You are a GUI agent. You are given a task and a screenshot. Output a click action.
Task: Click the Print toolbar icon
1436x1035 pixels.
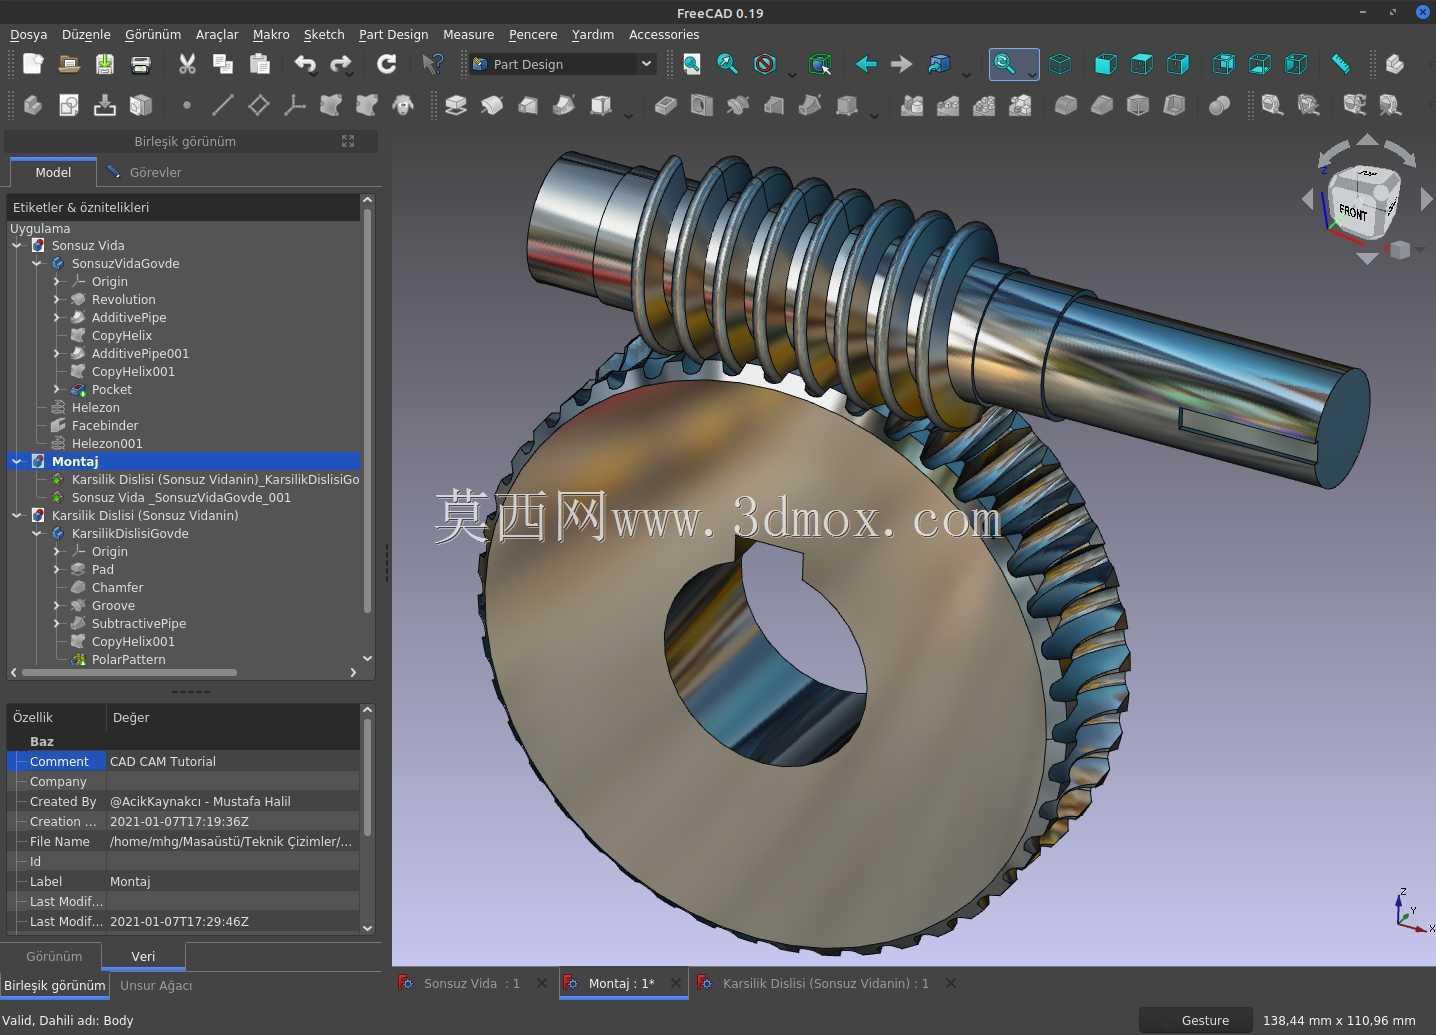pyautogui.click(x=141, y=64)
